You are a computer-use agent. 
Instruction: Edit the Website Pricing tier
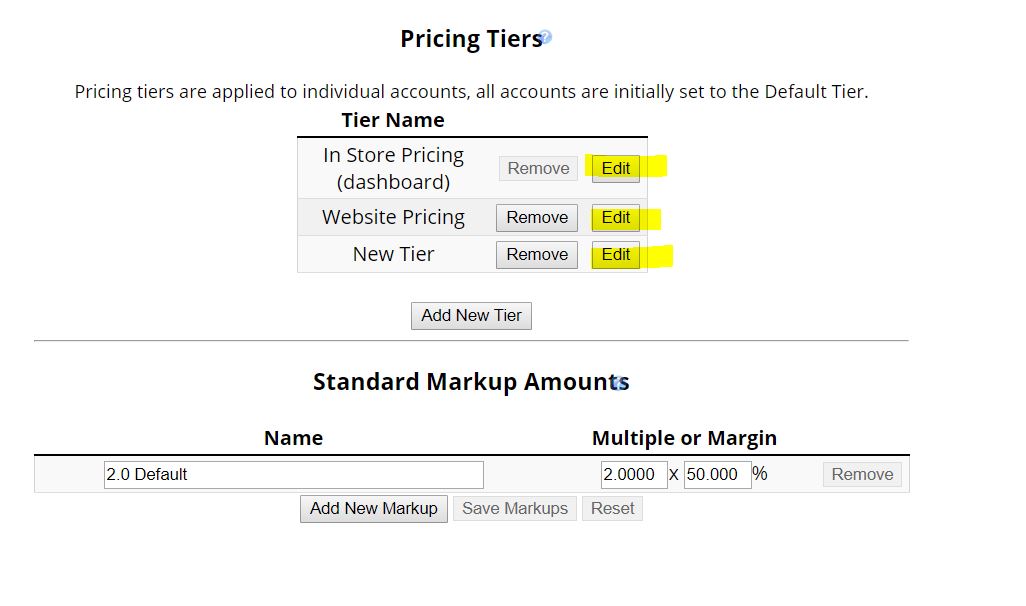tap(614, 217)
